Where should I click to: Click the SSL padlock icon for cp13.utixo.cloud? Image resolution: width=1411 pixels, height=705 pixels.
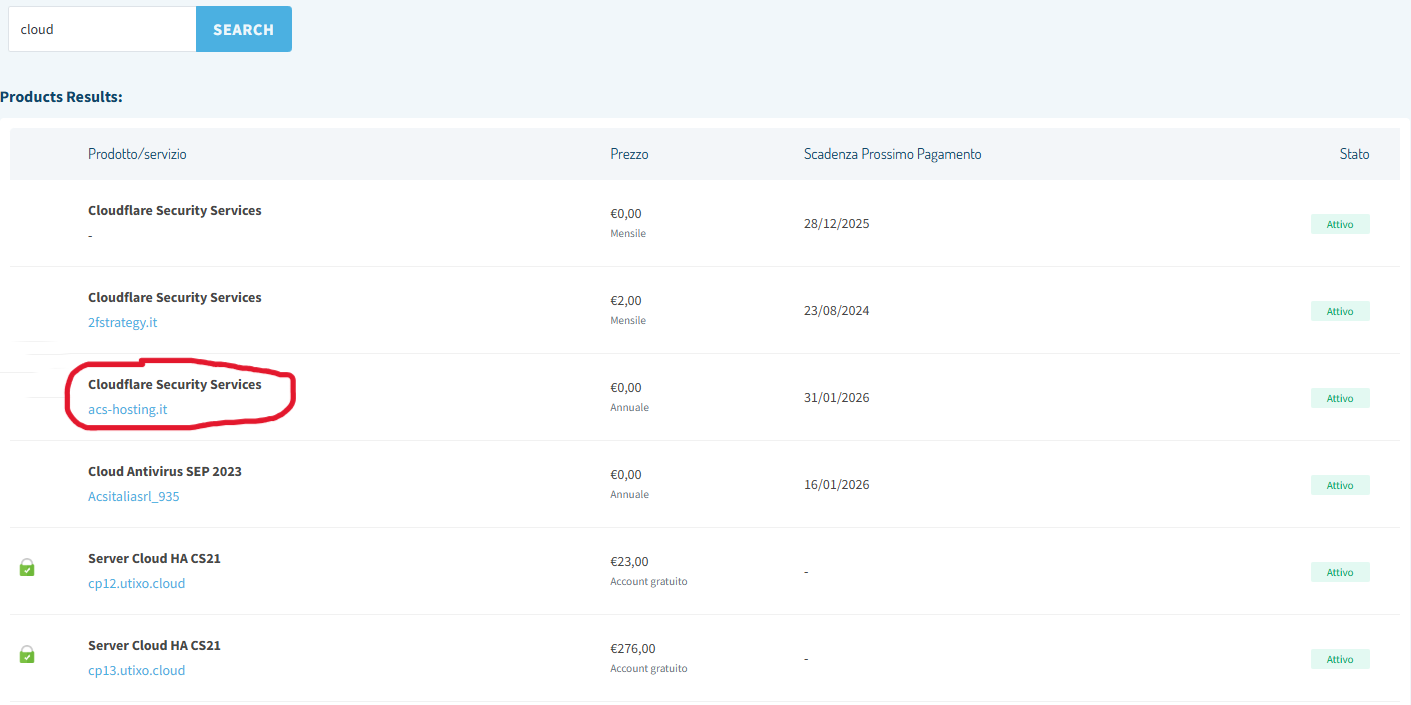coord(26,654)
